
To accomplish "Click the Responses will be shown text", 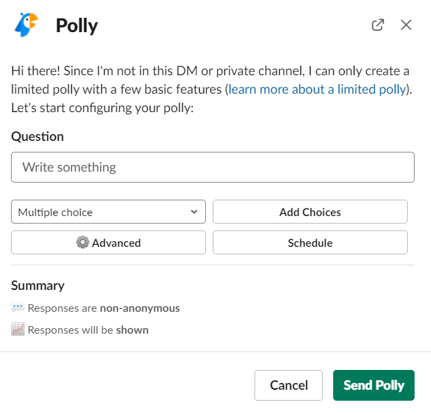I will (x=88, y=330).
